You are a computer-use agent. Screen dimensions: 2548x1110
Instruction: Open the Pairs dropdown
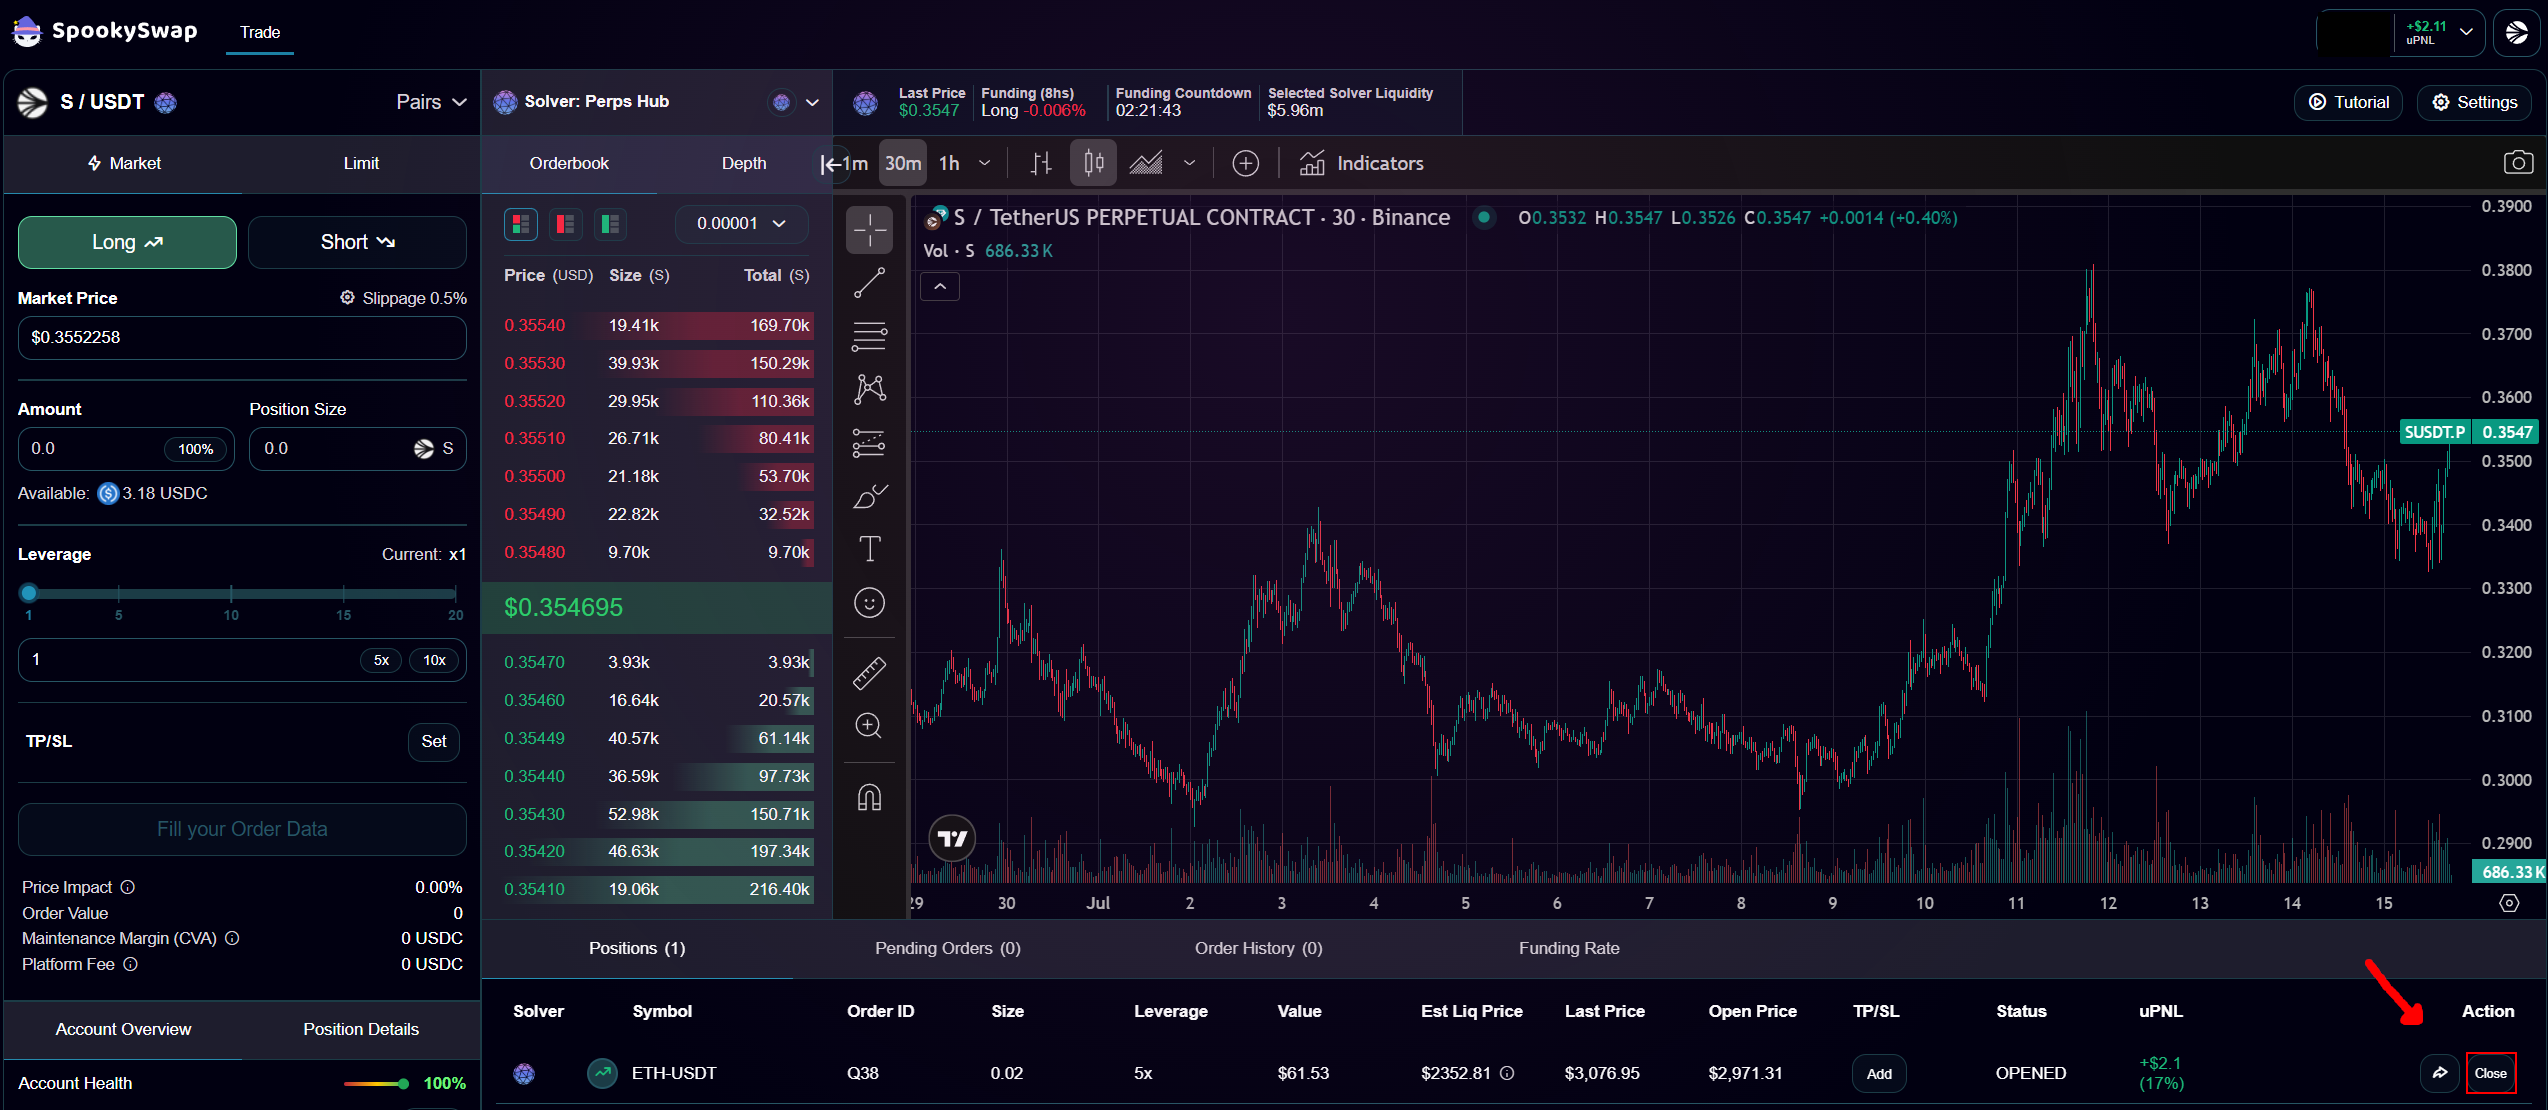(431, 102)
